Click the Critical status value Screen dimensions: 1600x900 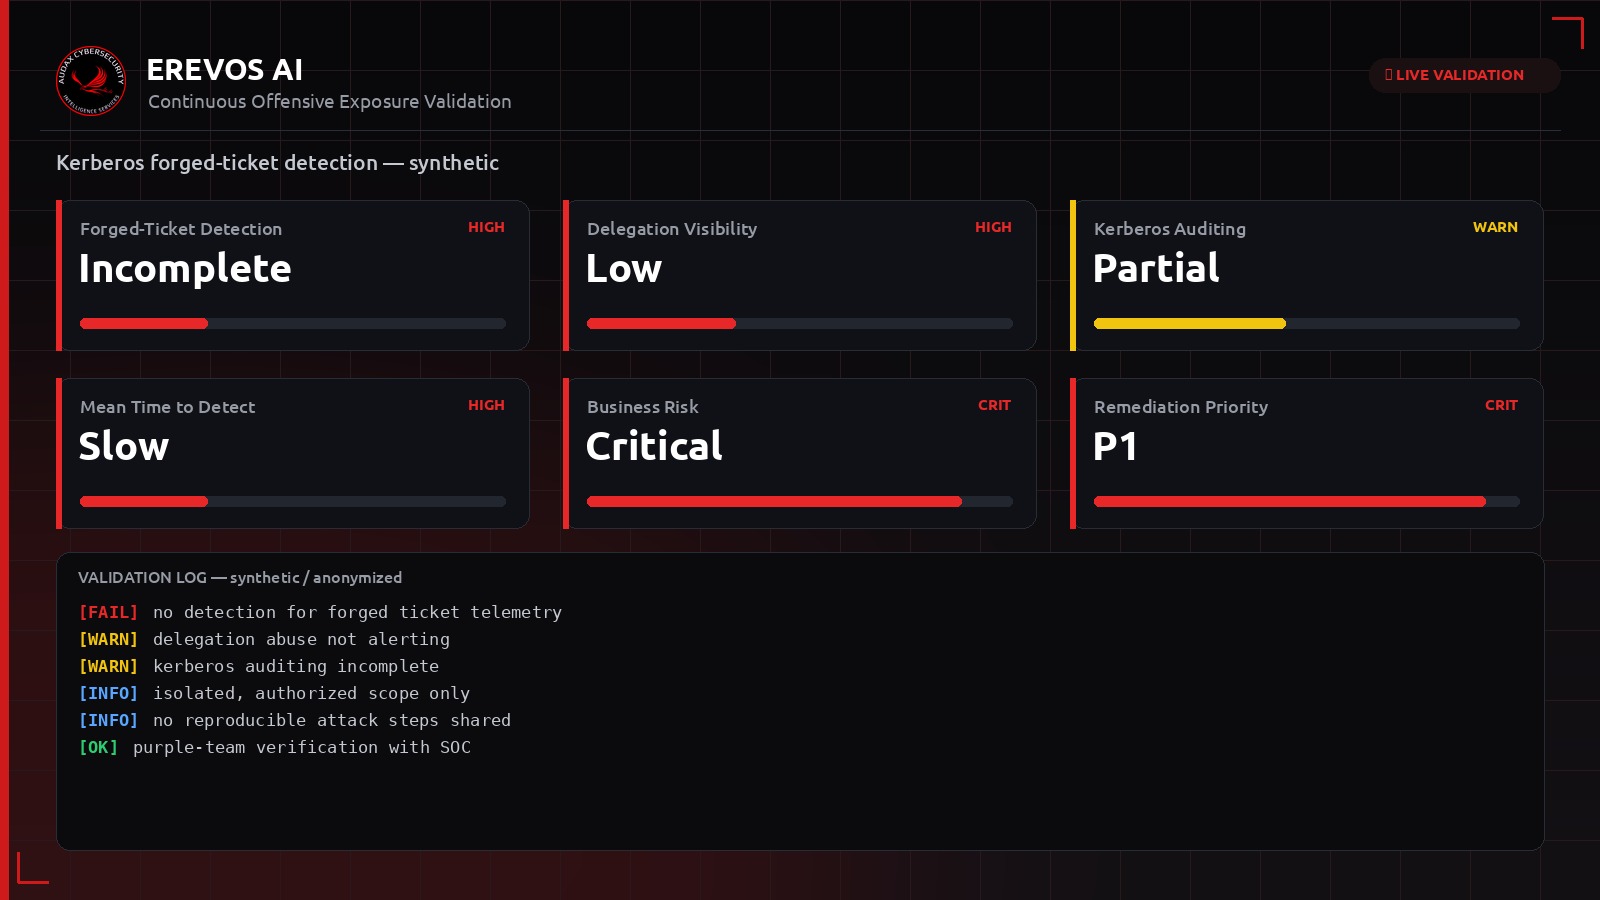[654, 446]
